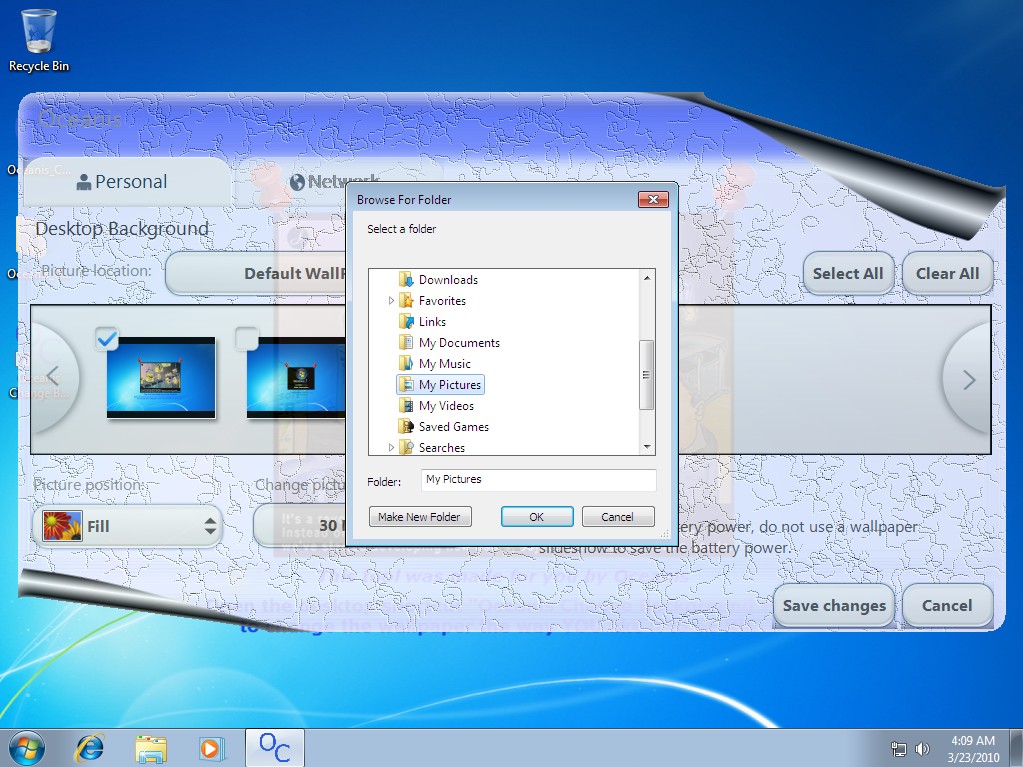The width and height of the screenshot is (1023, 767).
Task: Click the Windows Start orb
Action: (27, 748)
